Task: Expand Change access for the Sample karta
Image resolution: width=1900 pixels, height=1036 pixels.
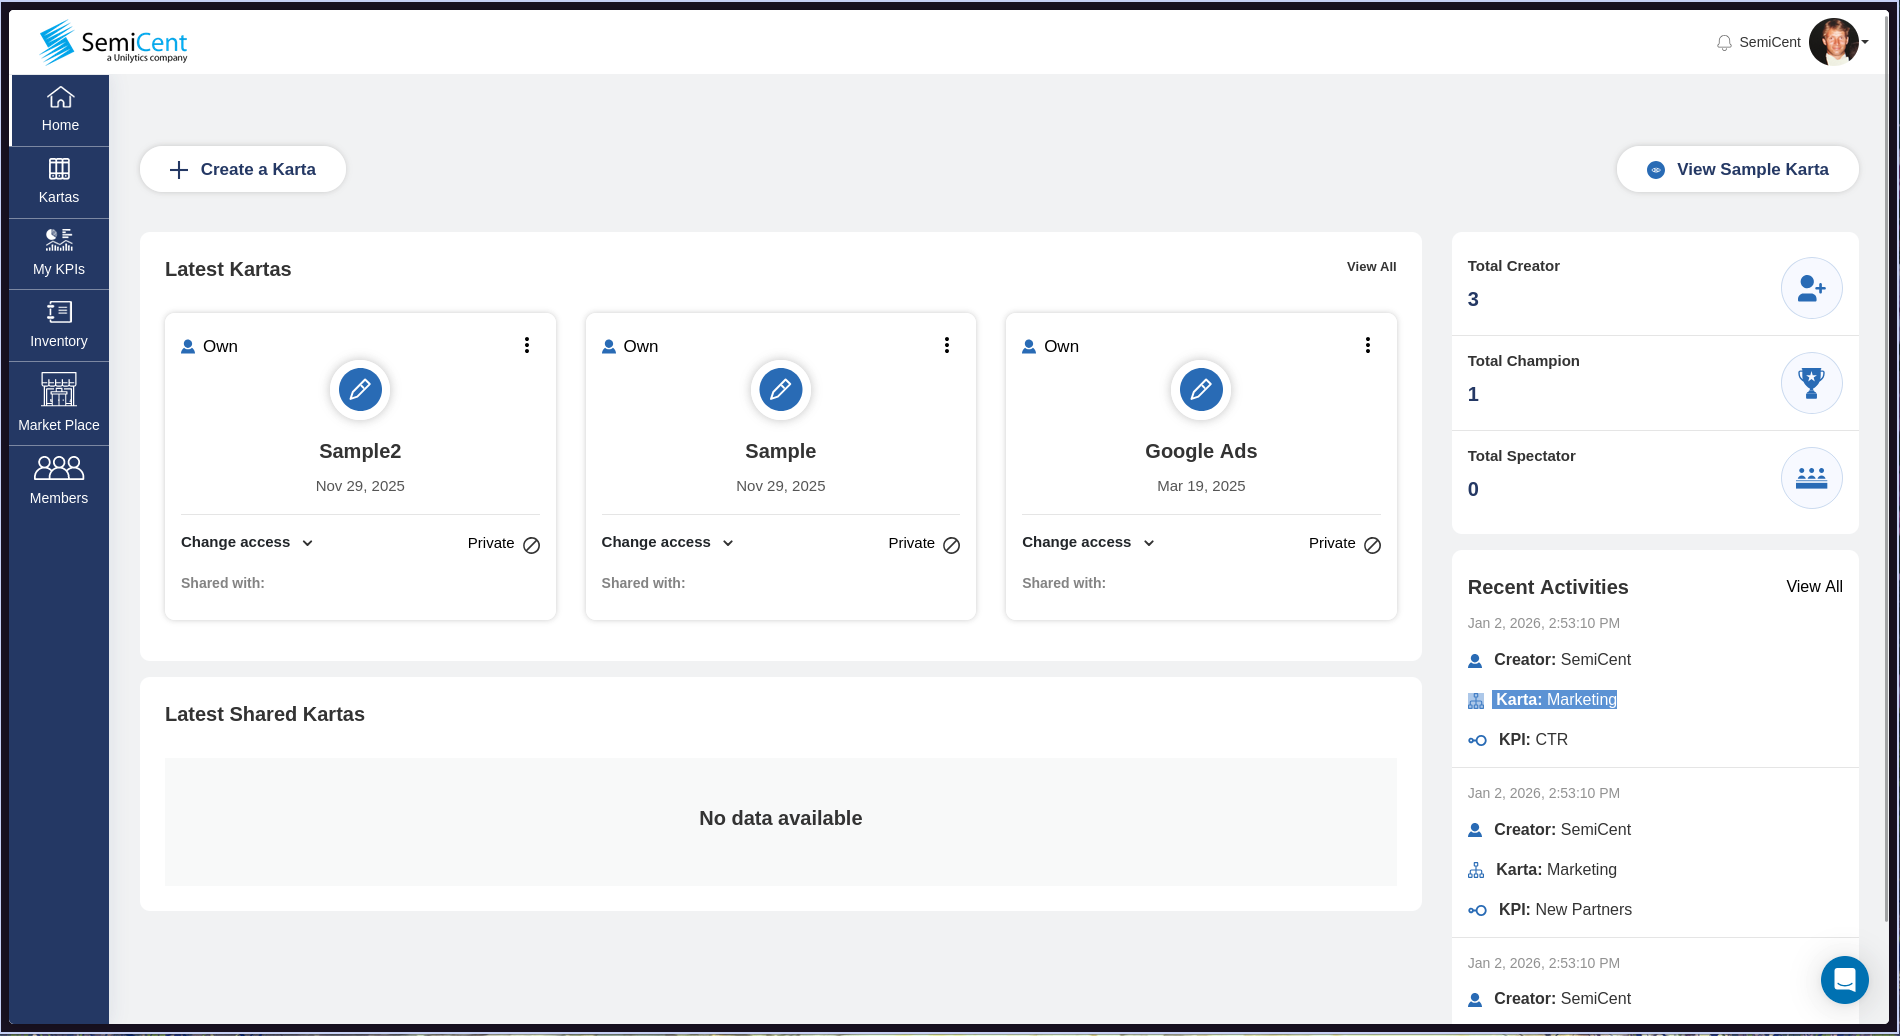Action: [667, 542]
